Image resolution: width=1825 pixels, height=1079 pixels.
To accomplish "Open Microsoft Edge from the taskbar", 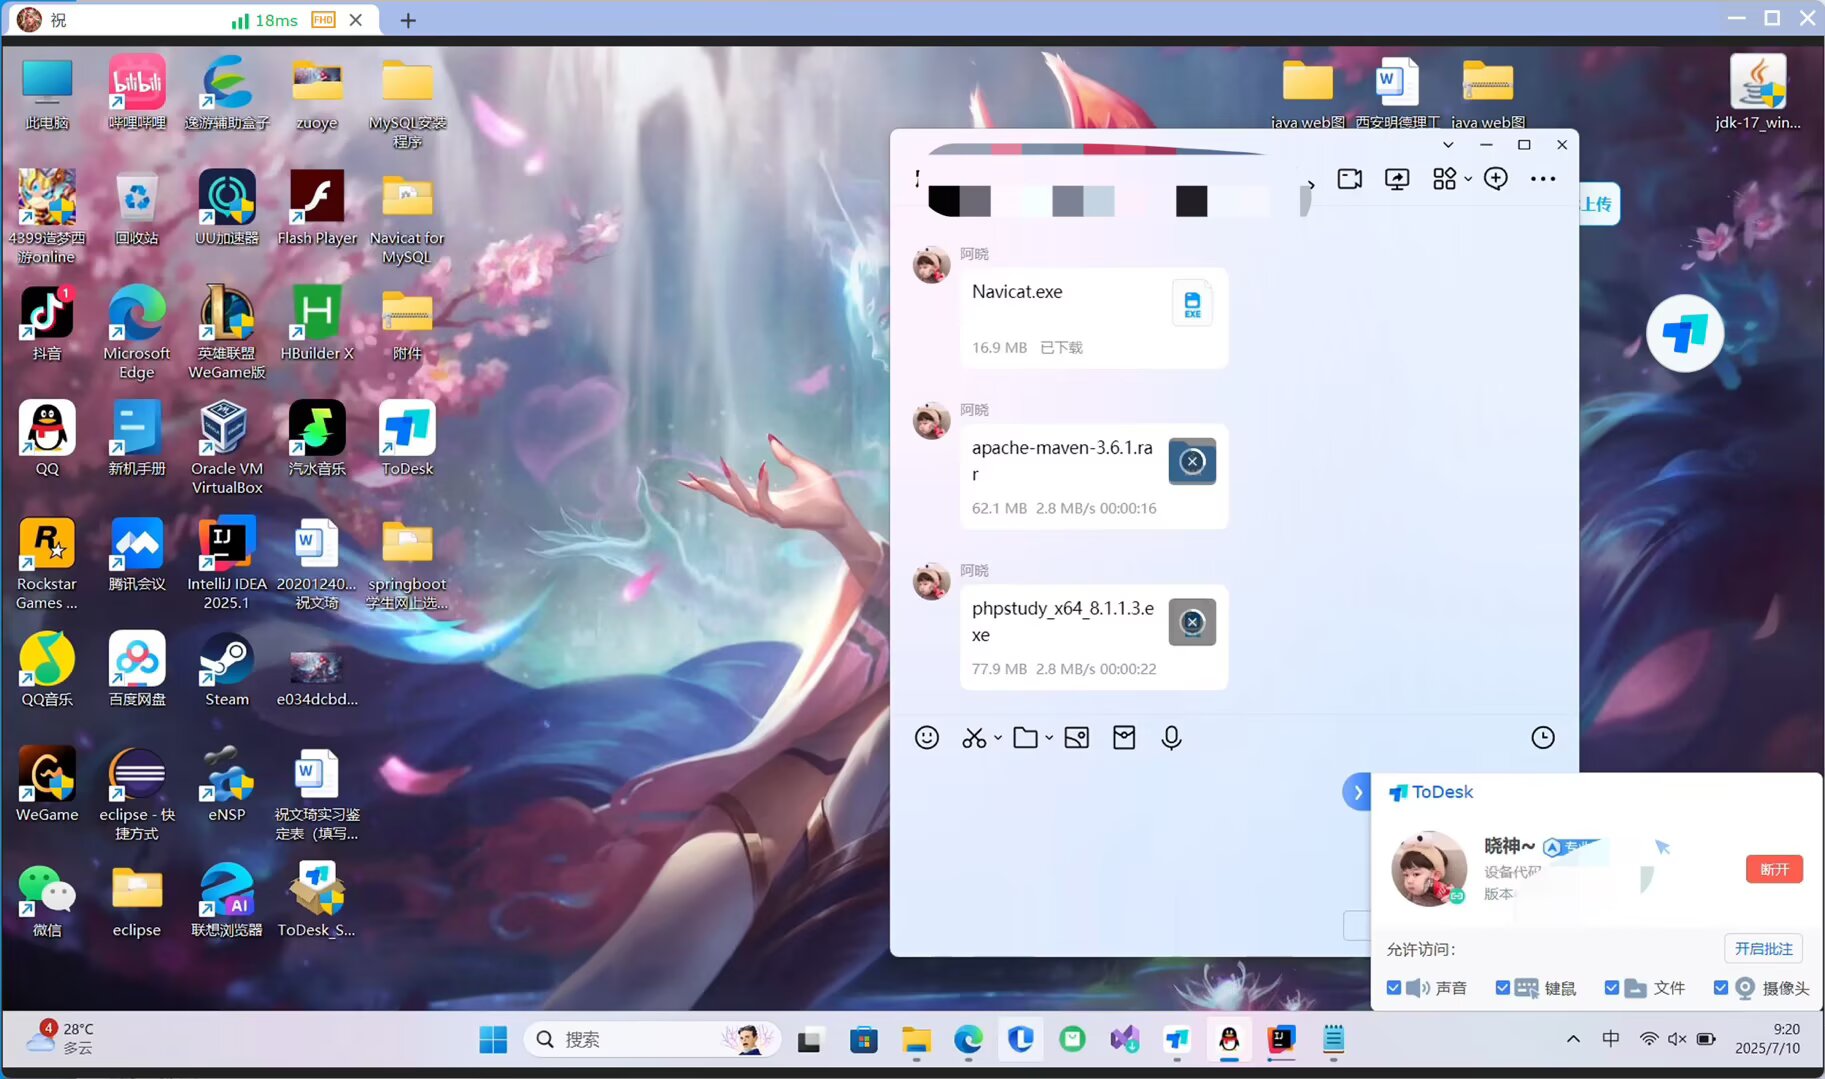I will click(967, 1040).
